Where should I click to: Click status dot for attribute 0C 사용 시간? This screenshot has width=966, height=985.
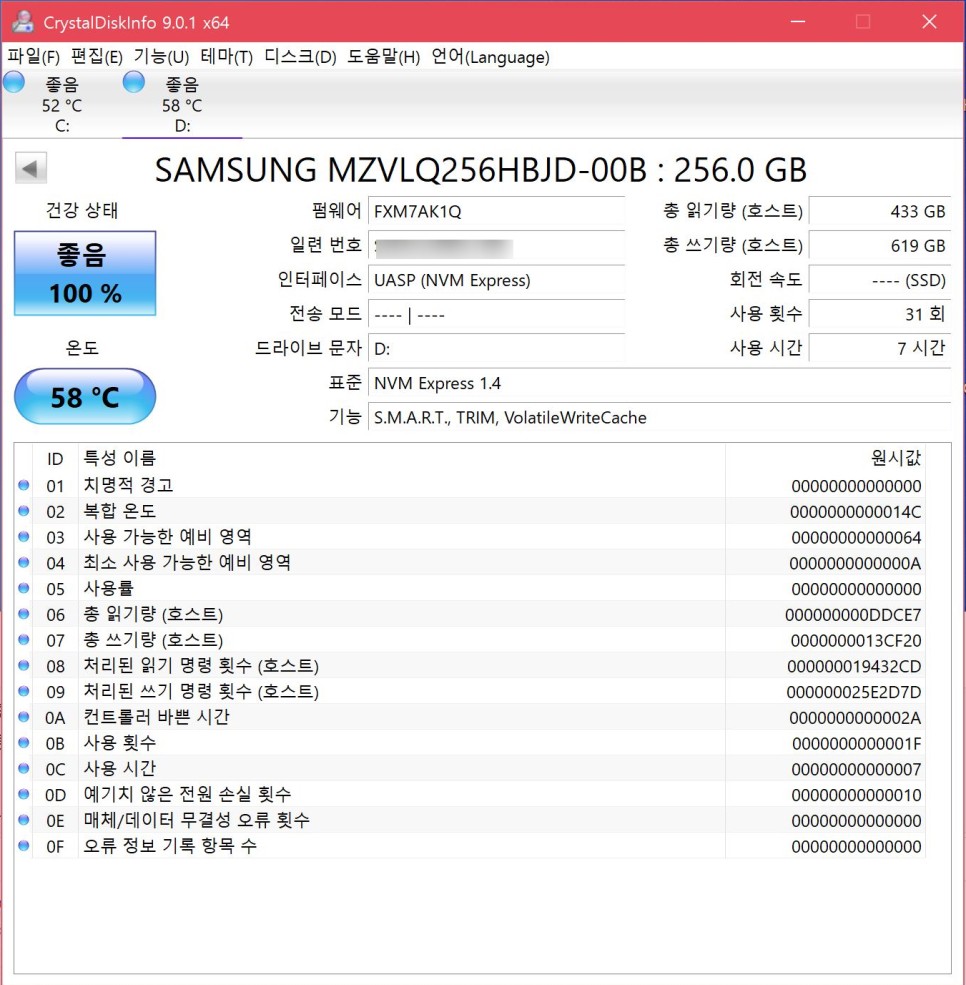coord(24,768)
